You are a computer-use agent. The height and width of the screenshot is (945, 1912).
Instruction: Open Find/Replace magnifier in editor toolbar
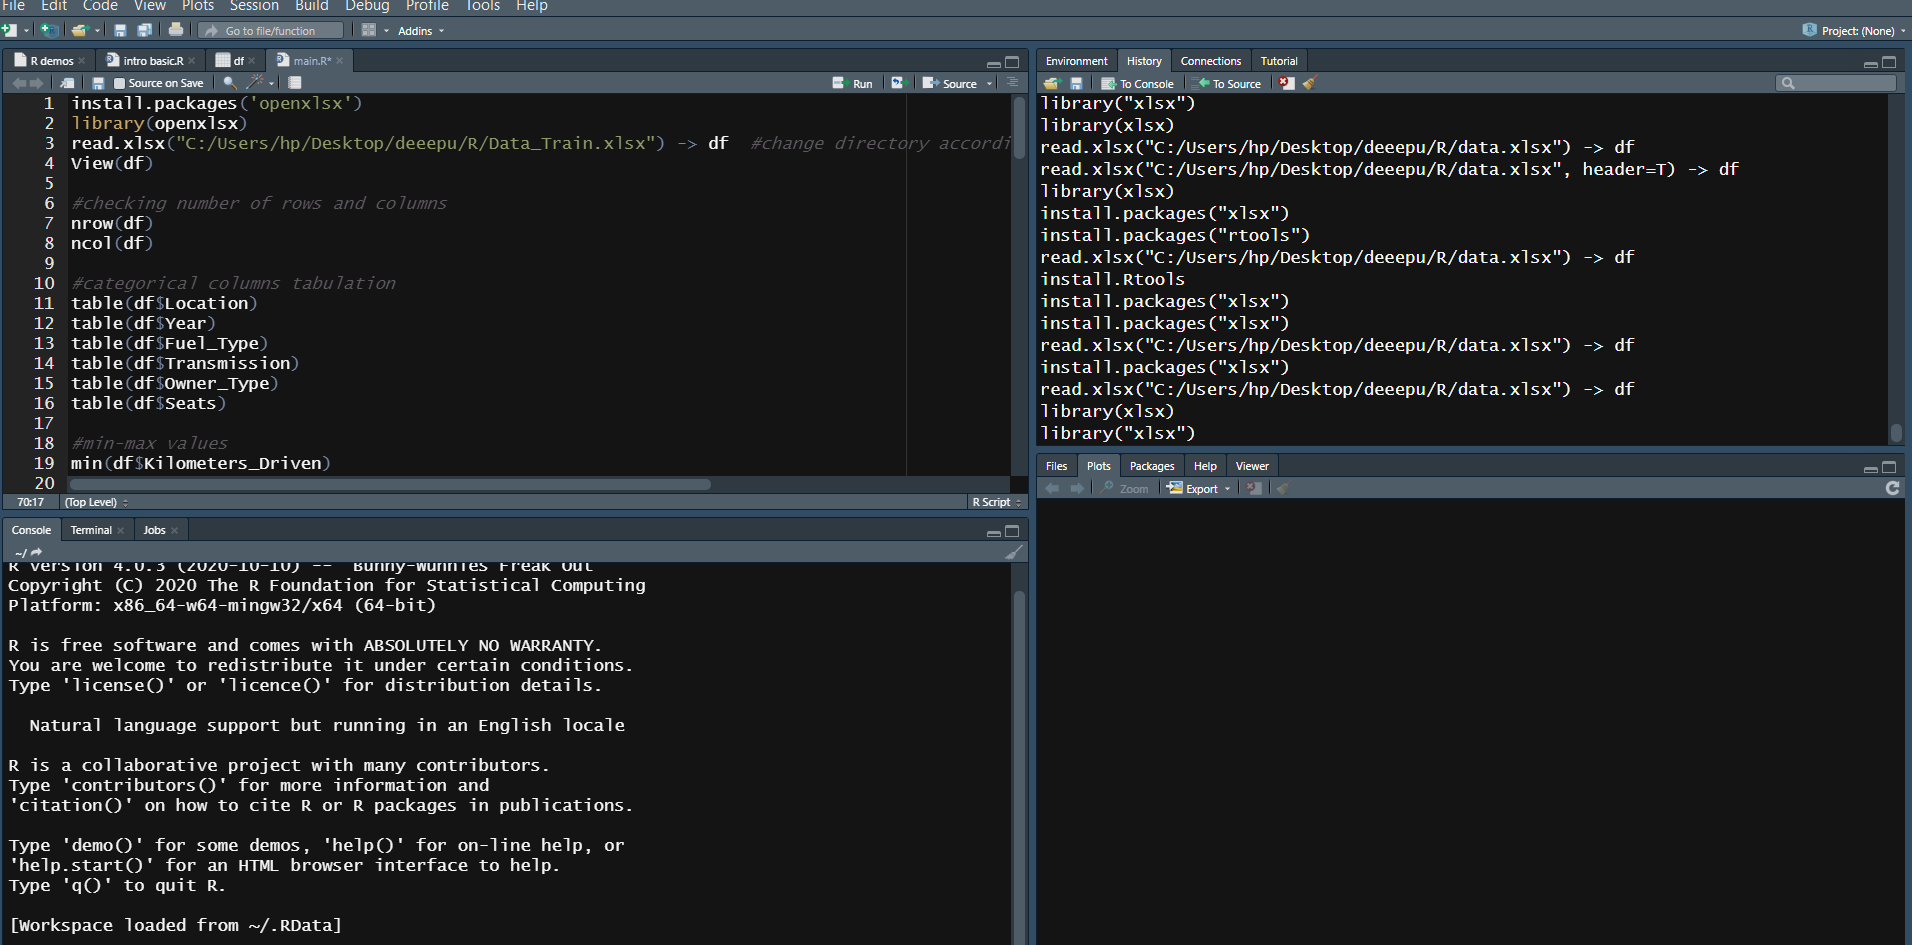(230, 83)
